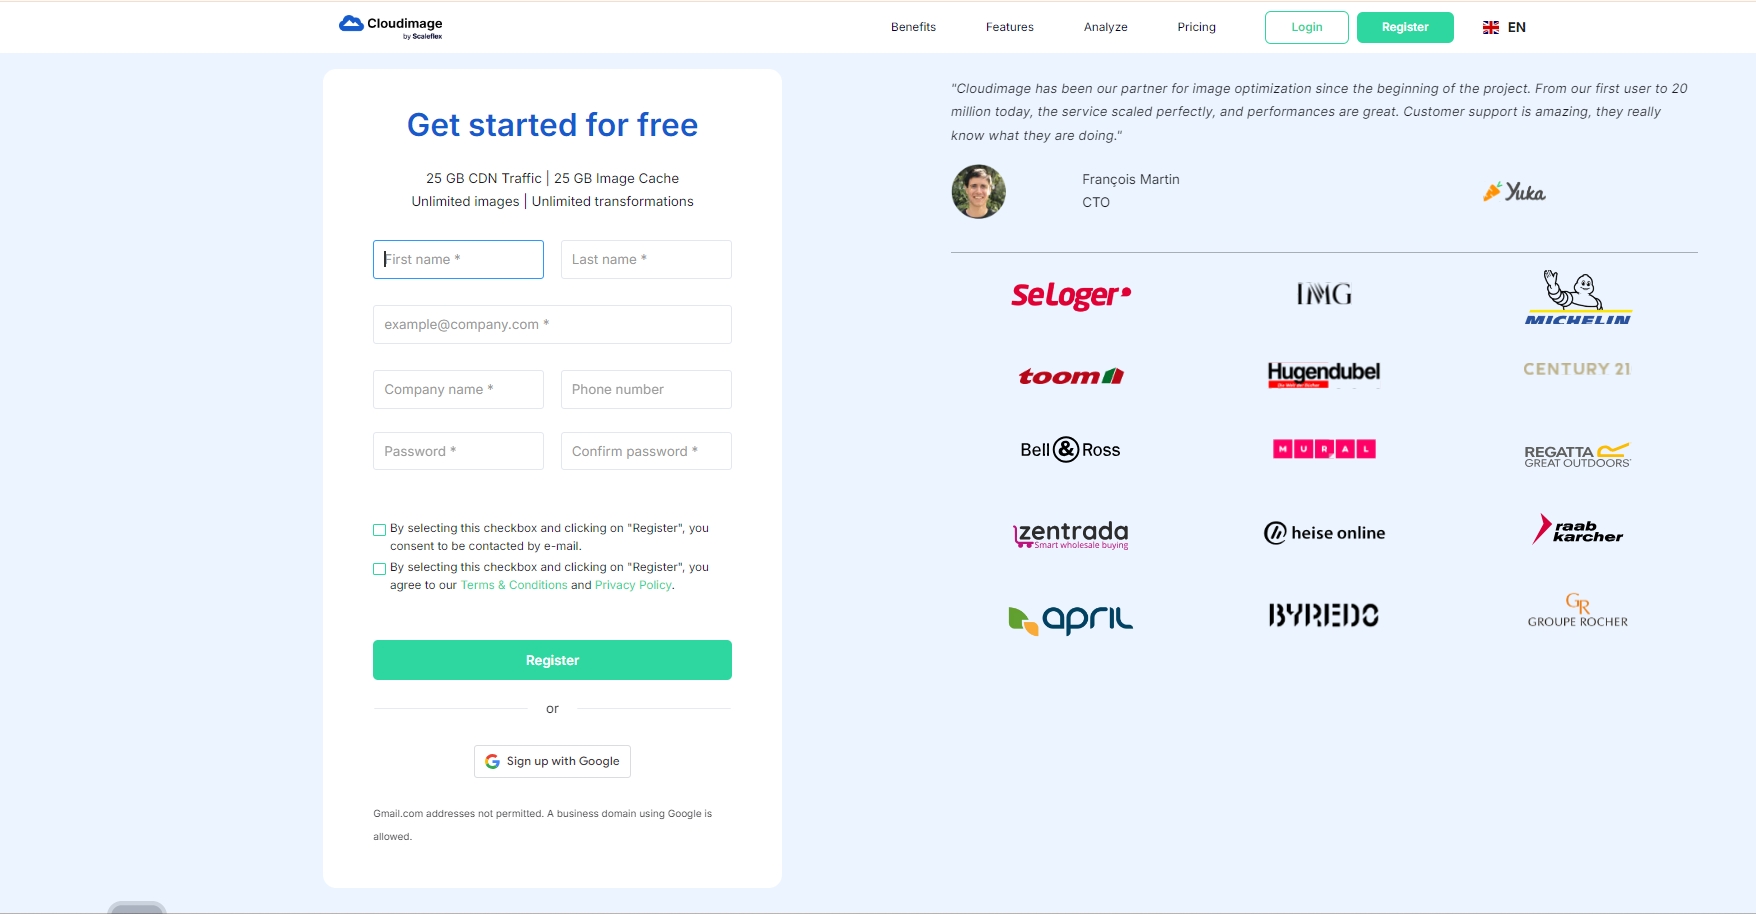1756x914 pixels.
Task: Check the e-mail contact consent checkbox
Action: coord(380,530)
